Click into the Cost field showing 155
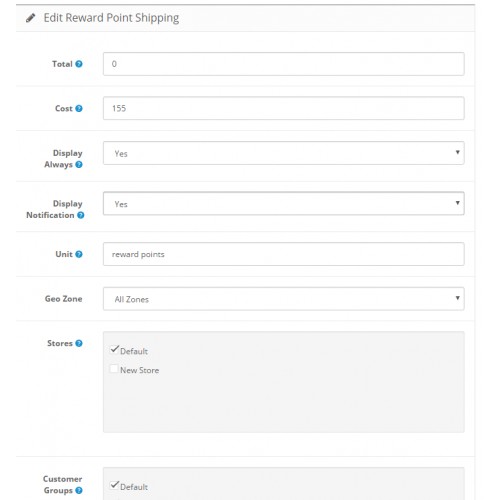This screenshot has height=500, width=500. (x=284, y=108)
